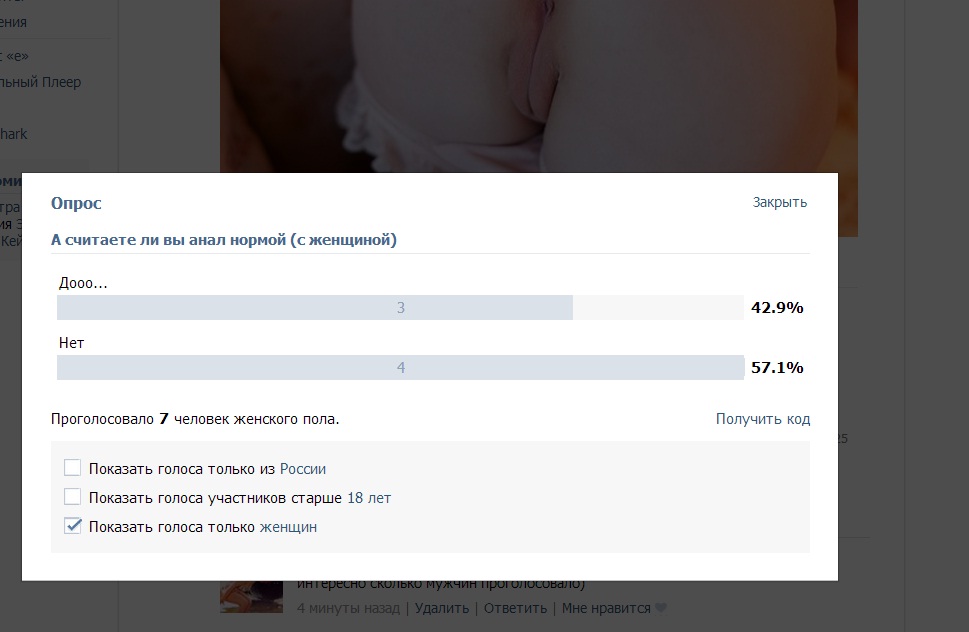Viewport: 969px width, 632px height.
Task: Click Ответить to reply to comment
Action: [515, 608]
